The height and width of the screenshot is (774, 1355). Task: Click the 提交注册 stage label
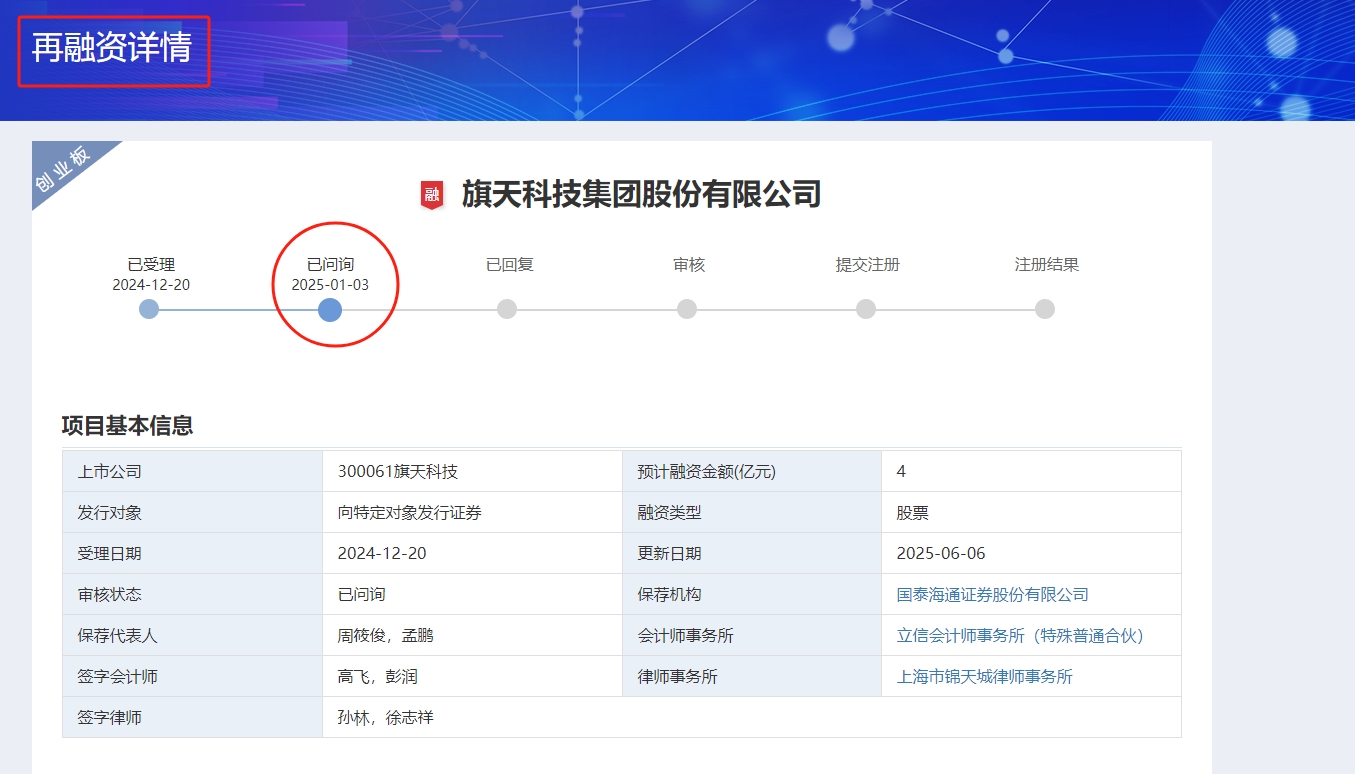point(868,265)
